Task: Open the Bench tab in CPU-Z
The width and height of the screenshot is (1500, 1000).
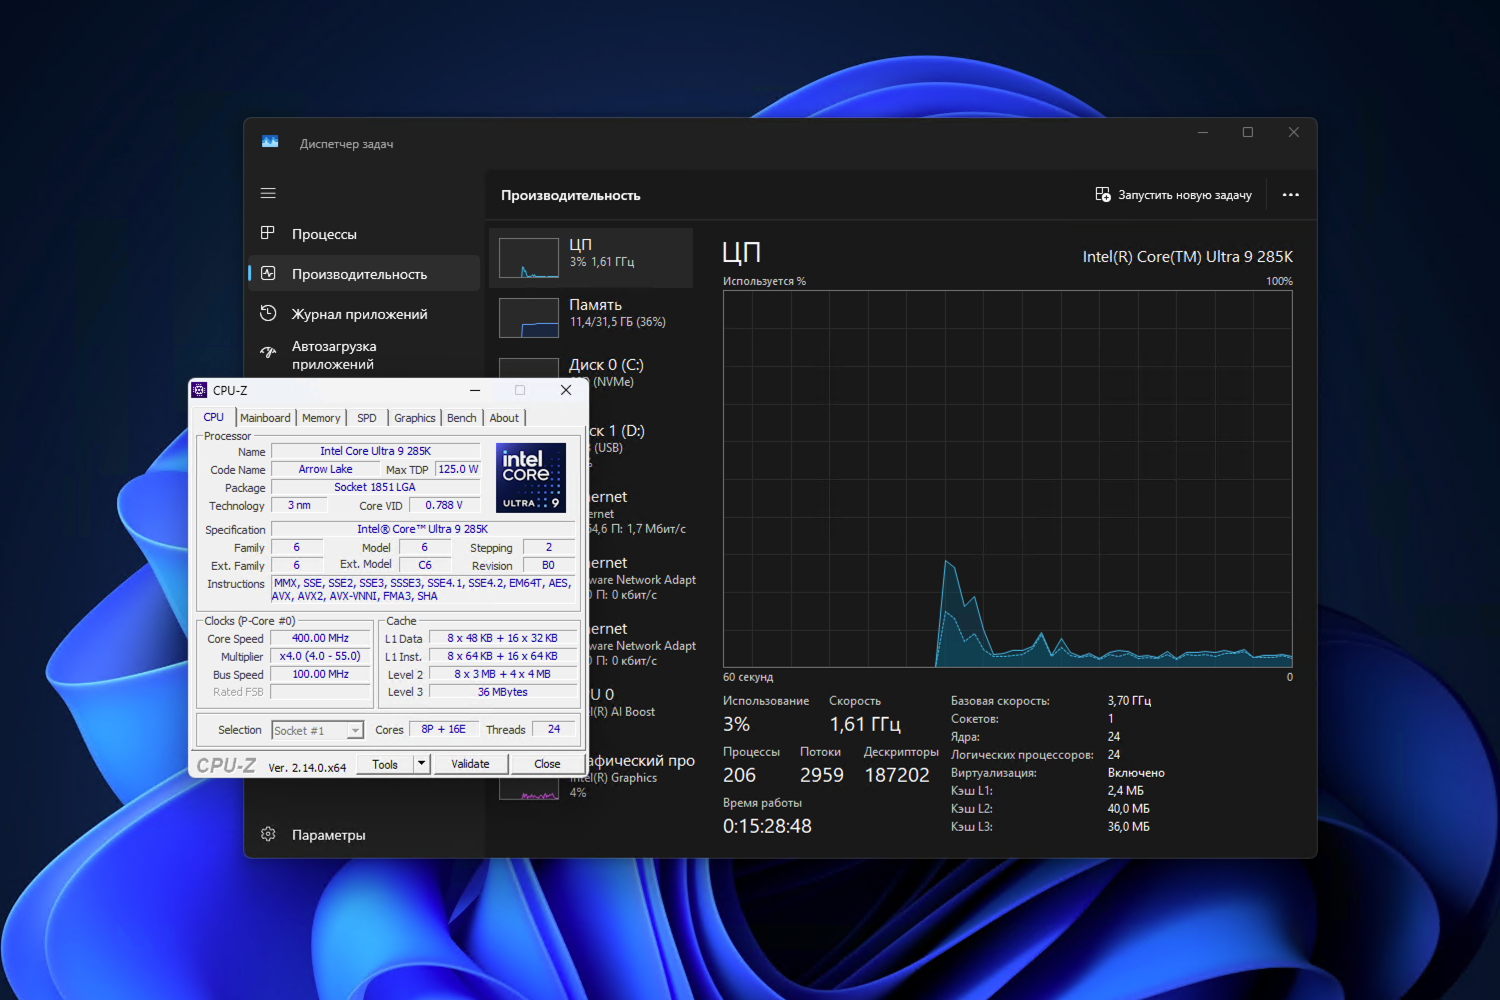Action: click(x=462, y=418)
